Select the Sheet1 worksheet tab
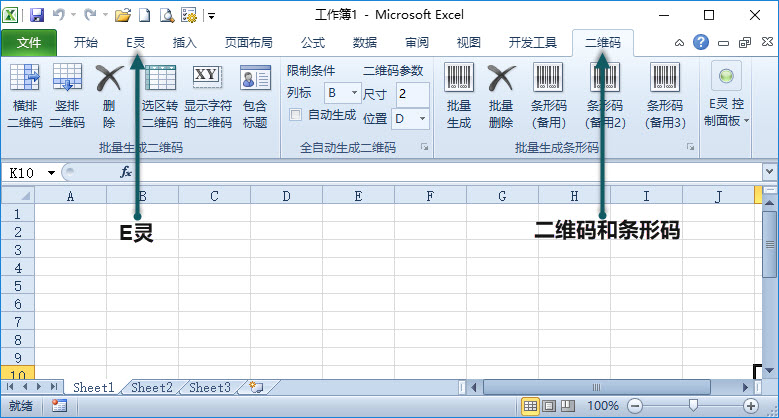 coord(93,387)
